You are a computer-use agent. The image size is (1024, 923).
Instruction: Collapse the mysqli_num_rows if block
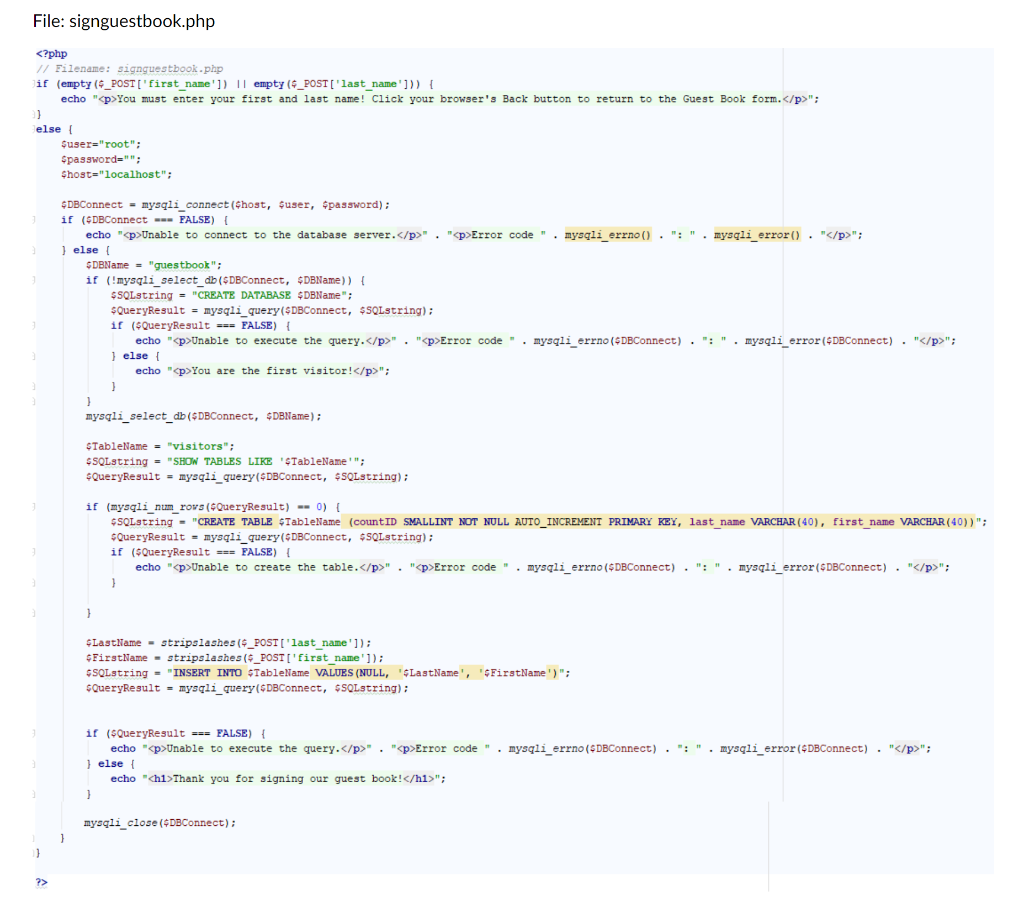(33, 506)
